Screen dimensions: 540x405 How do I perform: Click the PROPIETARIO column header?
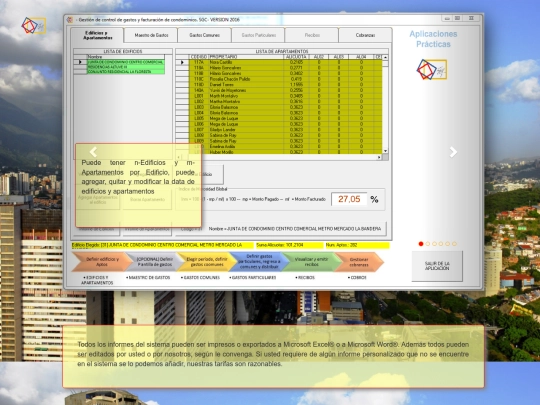(x=246, y=57)
